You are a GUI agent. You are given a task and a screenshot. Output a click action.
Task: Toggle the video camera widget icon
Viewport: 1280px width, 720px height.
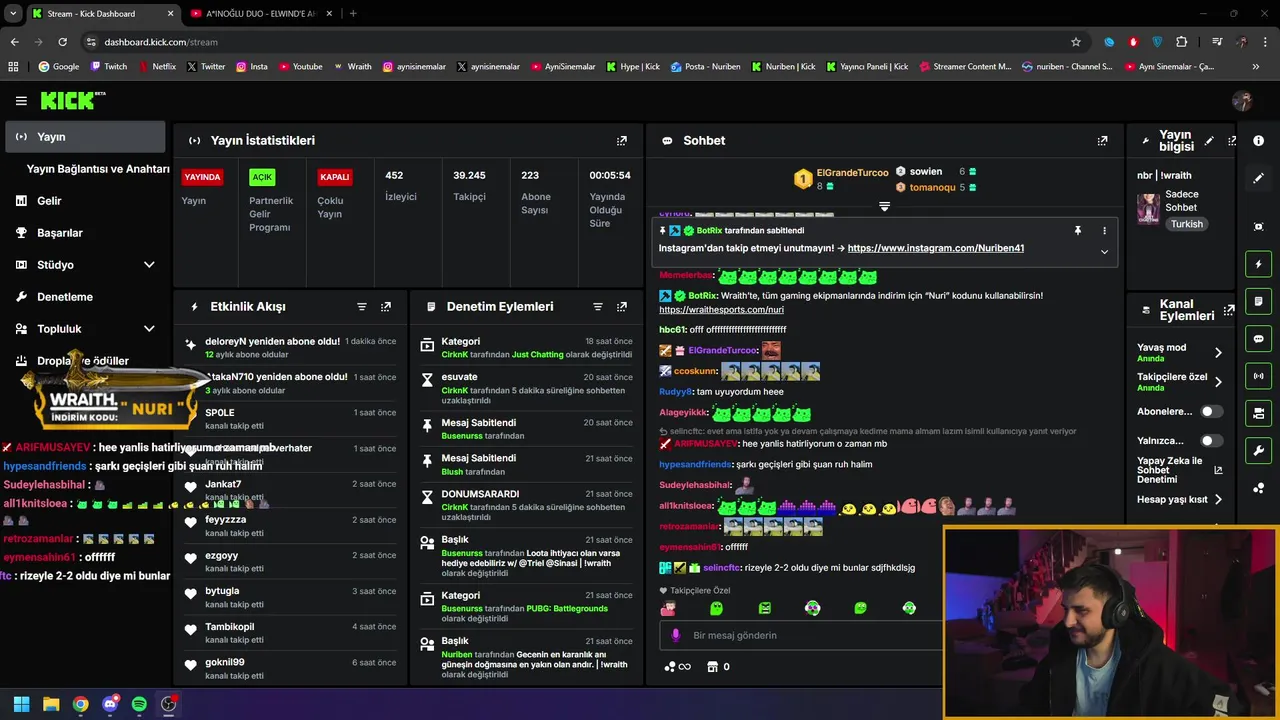click(1258, 413)
